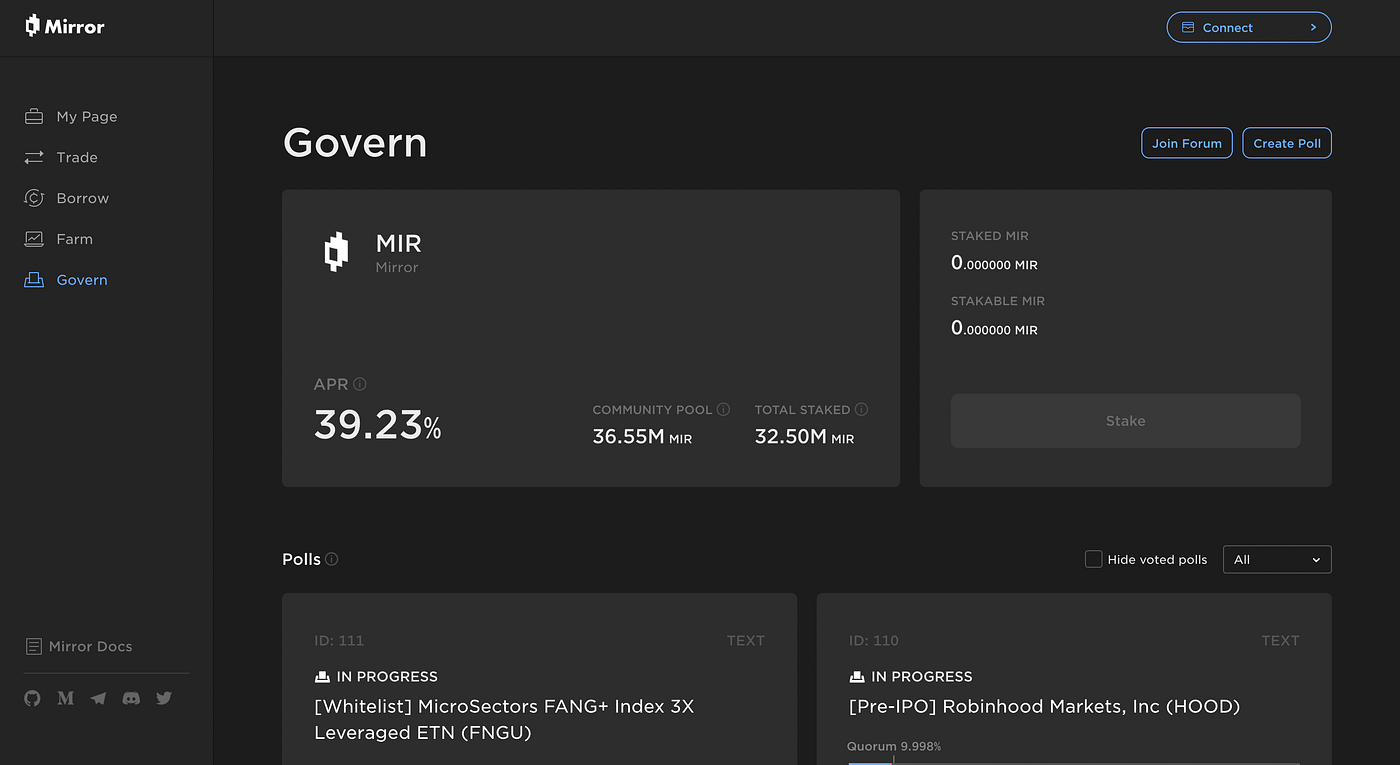The image size is (1400, 765).
Task: Click the chevron arrow on Connect button
Action: tap(1313, 27)
